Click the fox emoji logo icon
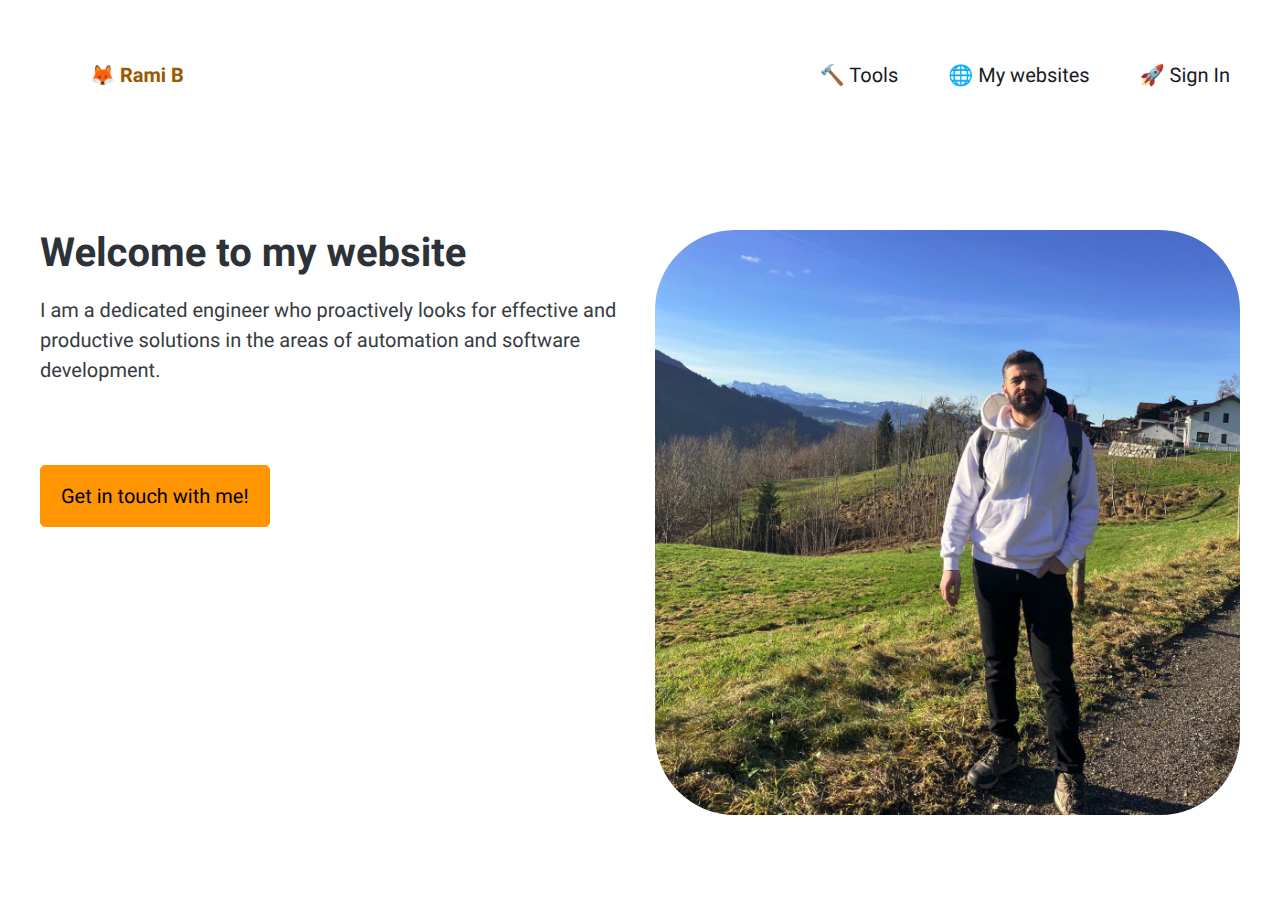Image resolution: width=1280 pixels, height=900 pixels. pos(102,75)
